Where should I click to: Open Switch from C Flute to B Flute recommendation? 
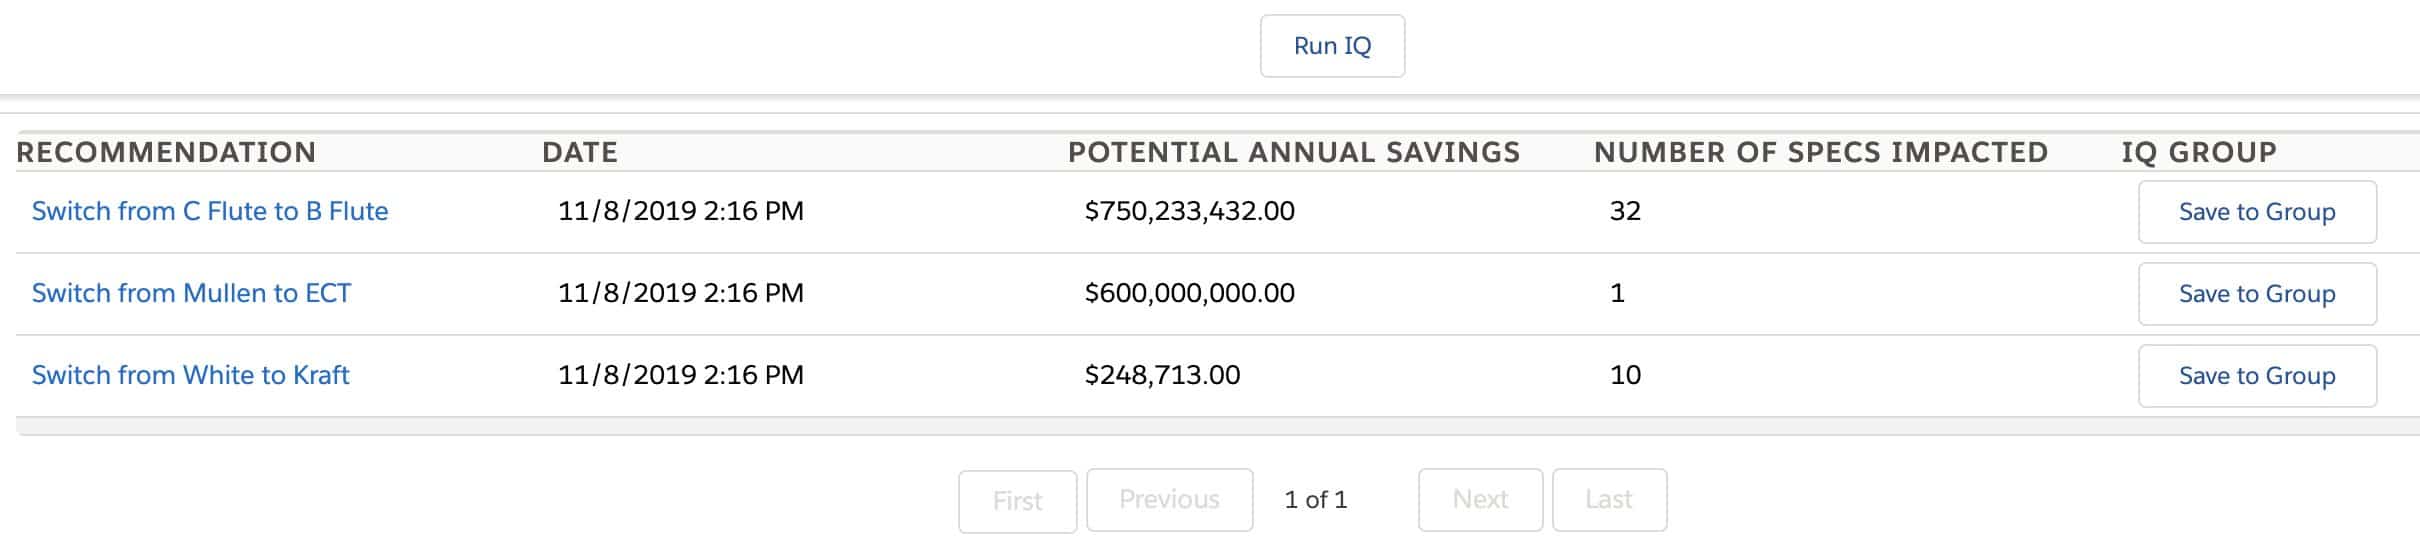point(210,211)
